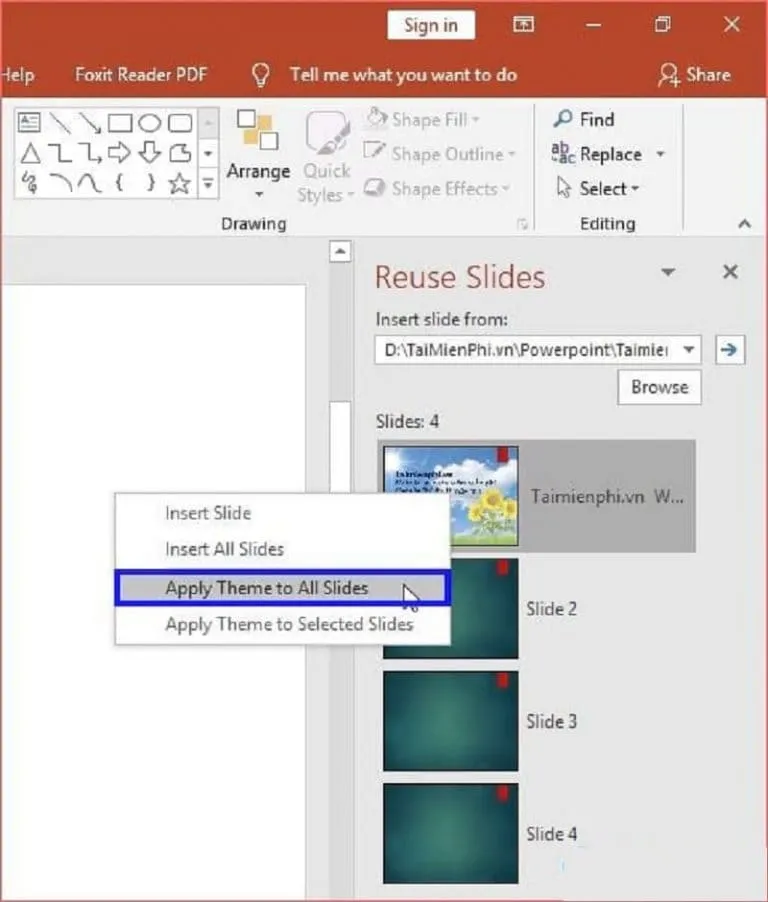Viewport: 768px width, 902px height.
Task: Open Reuse Slides pane options arrow
Action: (668, 272)
